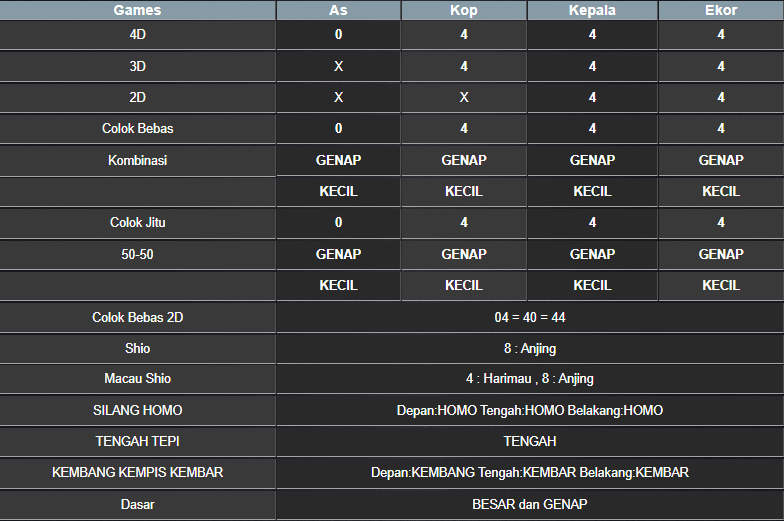Click the X in 2D row As column
Viewport: 784px width, 521px height.
click(x=338, y=97)
